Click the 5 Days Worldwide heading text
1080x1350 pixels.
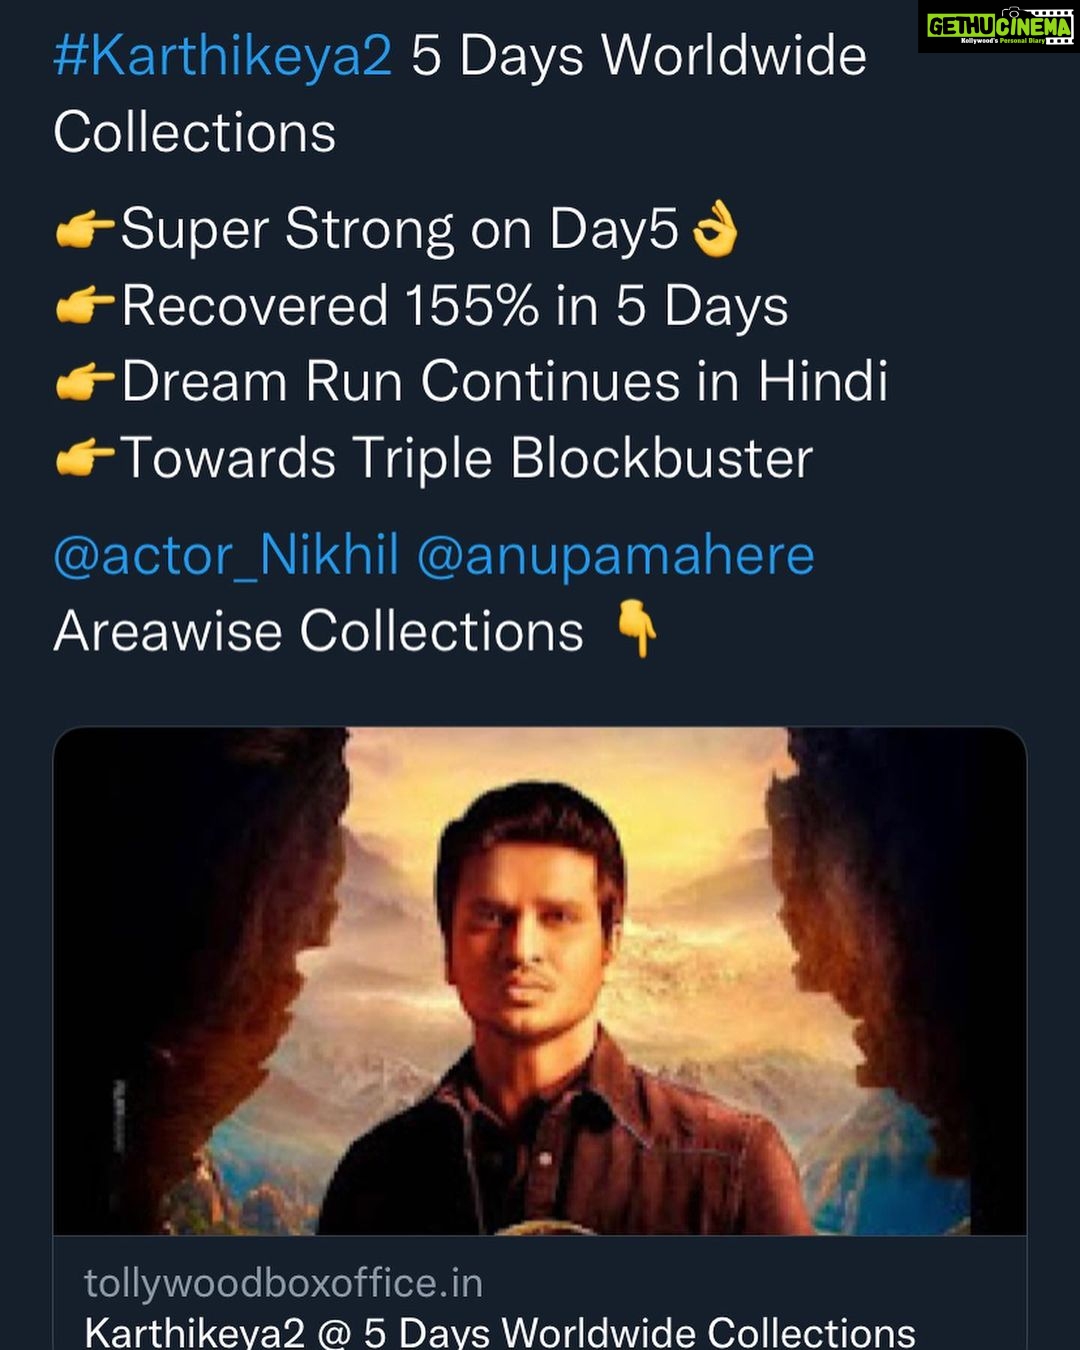(x=639, y=56)
